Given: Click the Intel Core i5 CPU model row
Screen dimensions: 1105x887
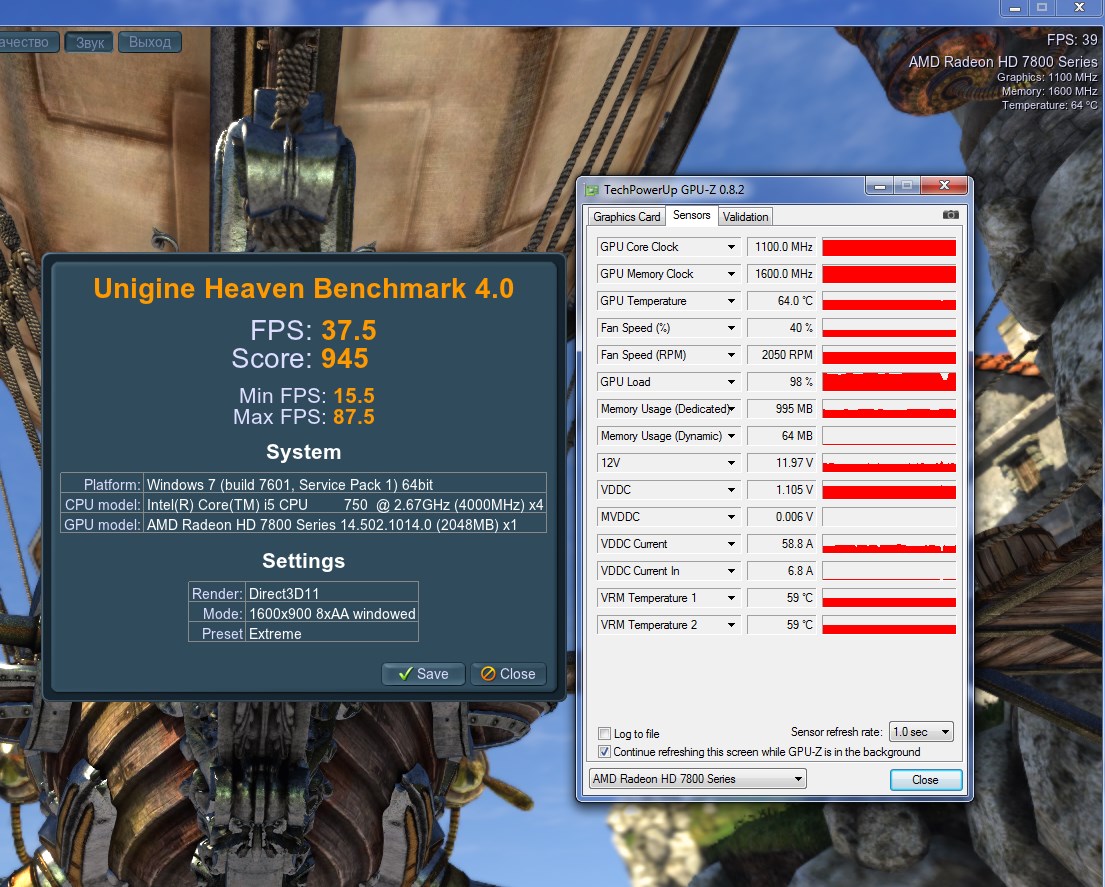Looking at the screenshot, I should (x=304, y=504).
